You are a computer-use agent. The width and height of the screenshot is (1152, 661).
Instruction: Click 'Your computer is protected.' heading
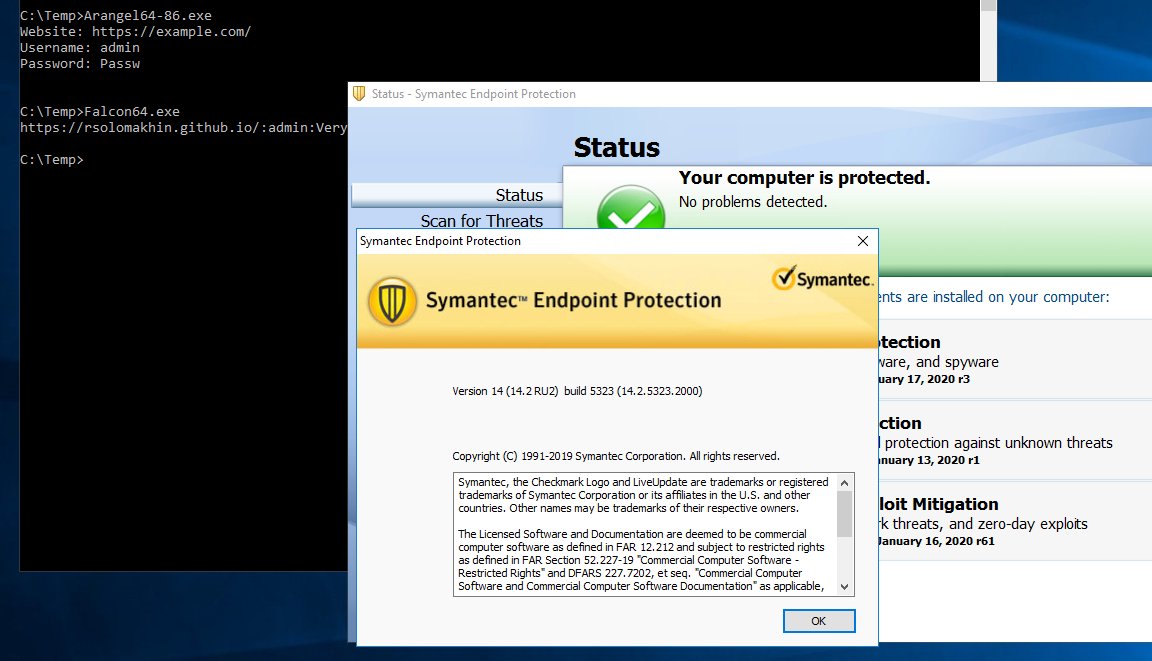tap(804, 178)
